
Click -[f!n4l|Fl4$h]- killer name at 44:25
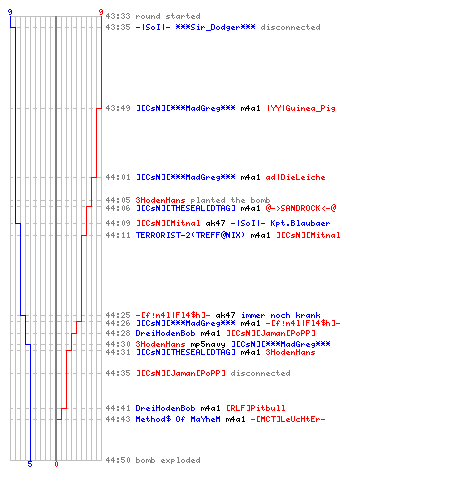(x=173, y=315)
